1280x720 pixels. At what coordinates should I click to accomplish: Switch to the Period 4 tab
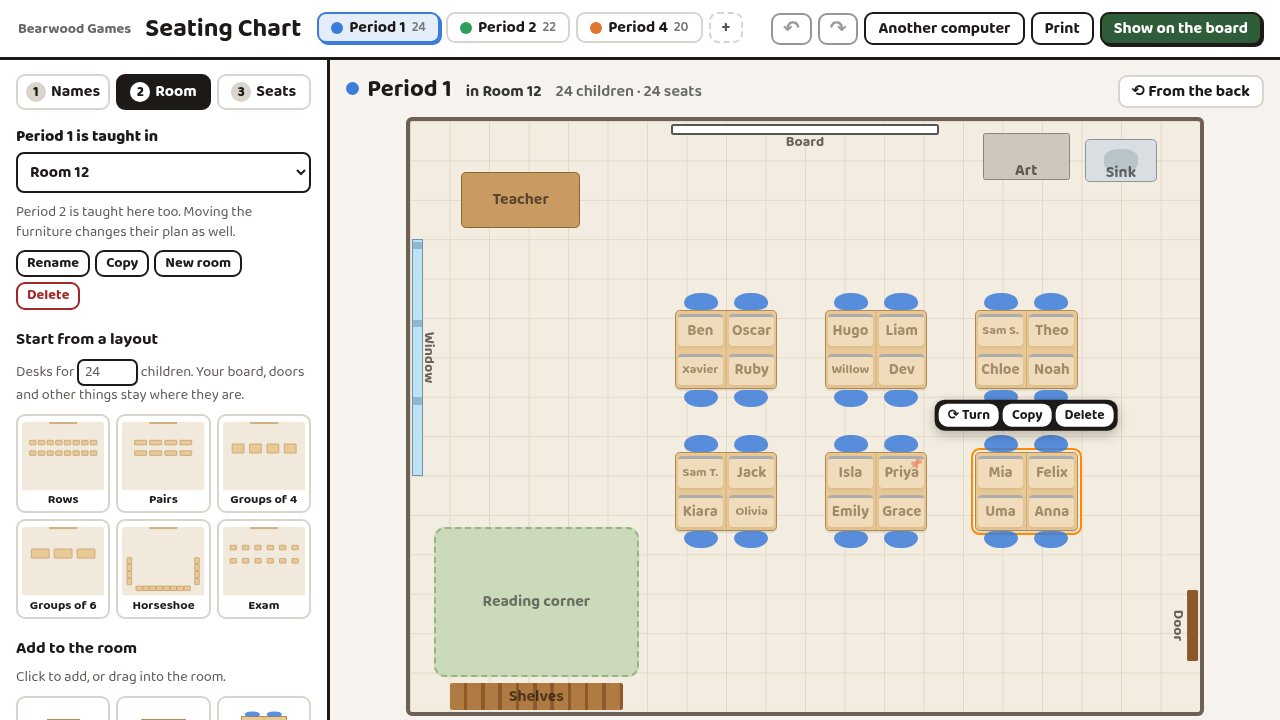tap(638, 28)
